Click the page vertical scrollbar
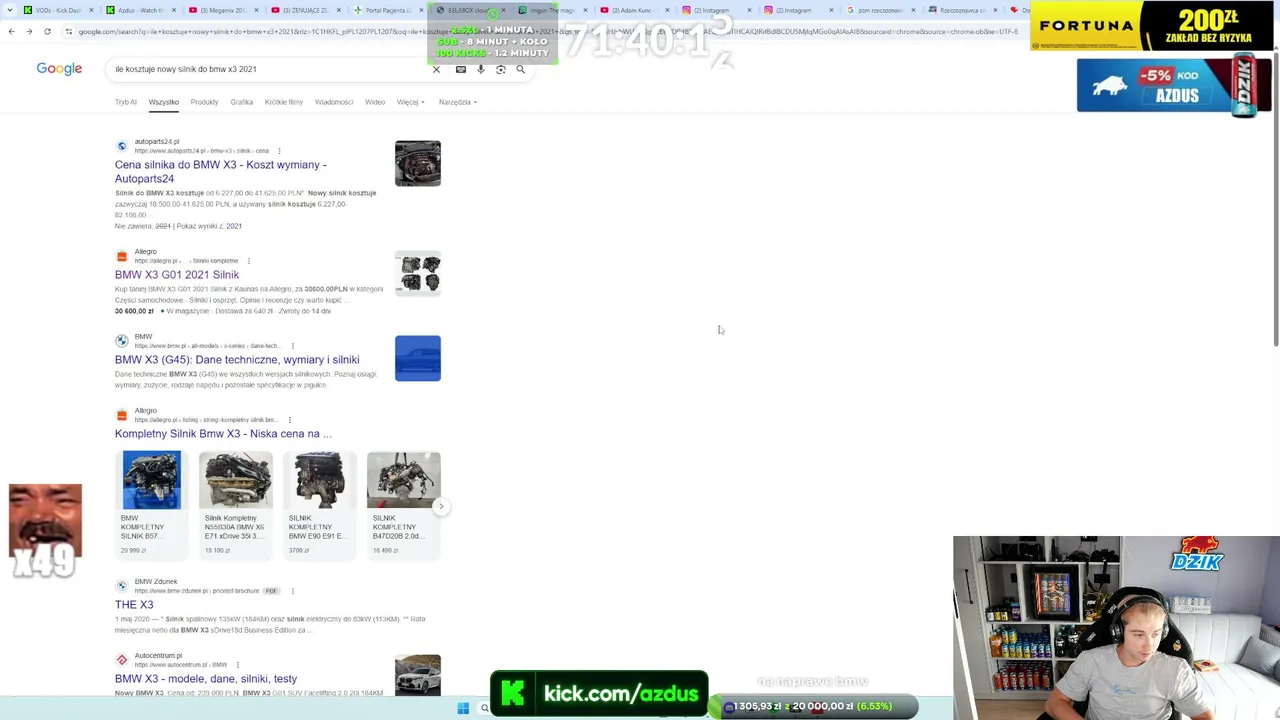 [1276, 200]
